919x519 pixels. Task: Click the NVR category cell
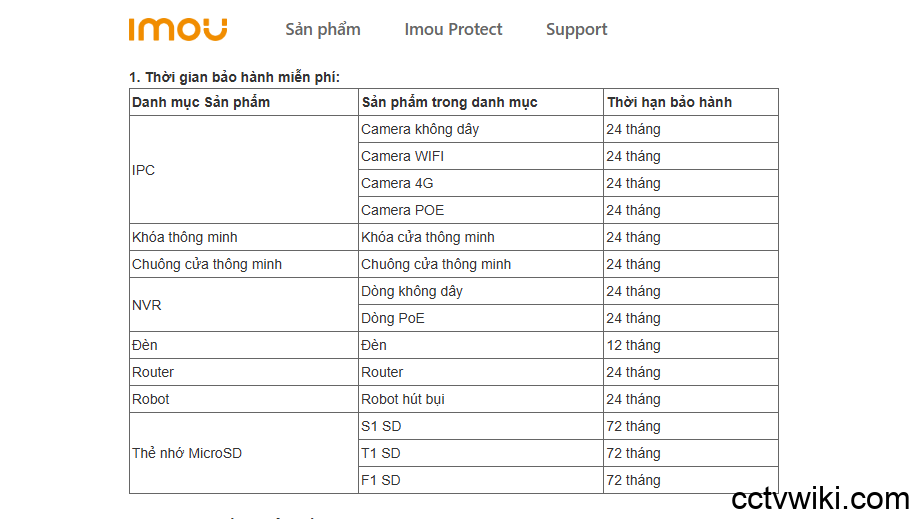(147, 305)
